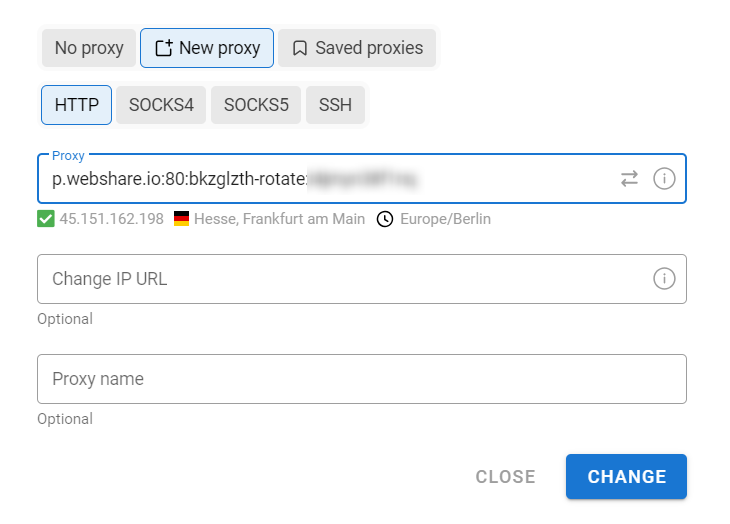Screen dimensions: 730x524
Task: Focus the Change IP URL field
Action: coord(362,279)
